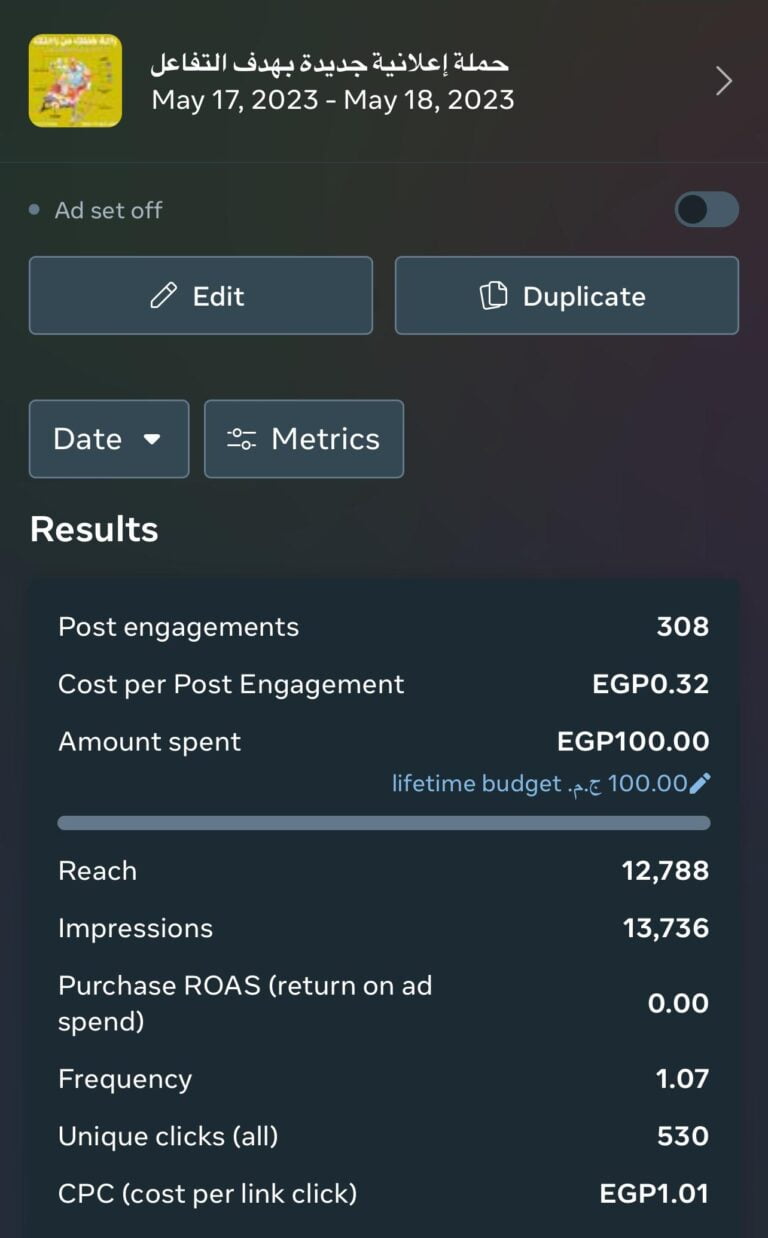Open the Date dropdown
Viewport: 768px width, 1238px height.
(108, 439)
